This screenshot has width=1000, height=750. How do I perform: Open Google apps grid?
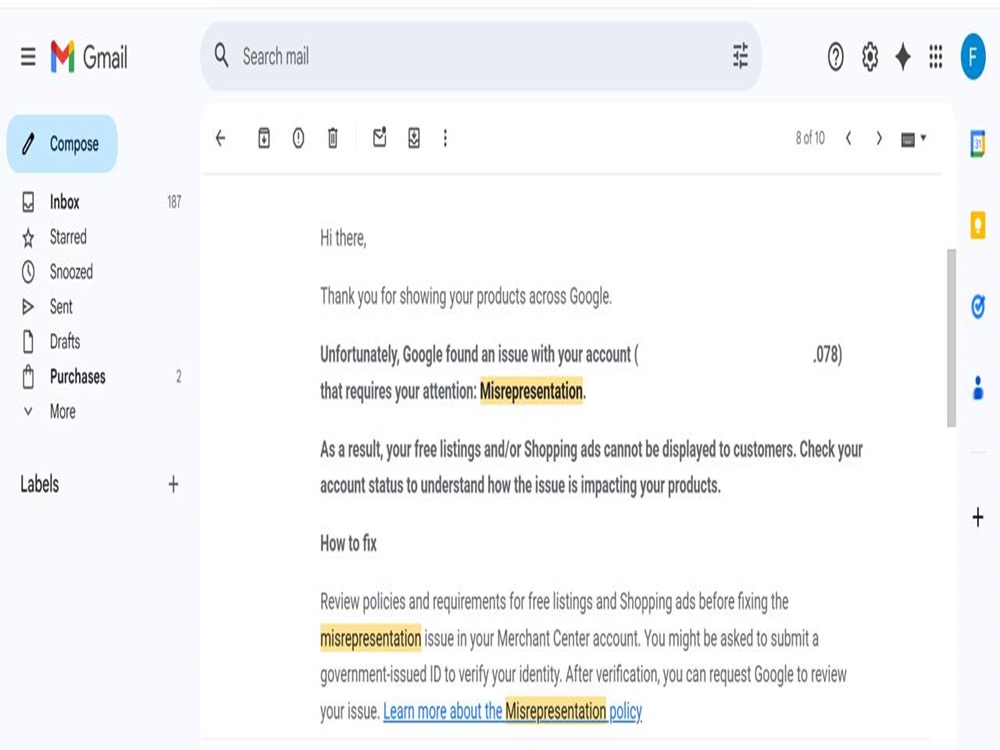tap(936, 57)
